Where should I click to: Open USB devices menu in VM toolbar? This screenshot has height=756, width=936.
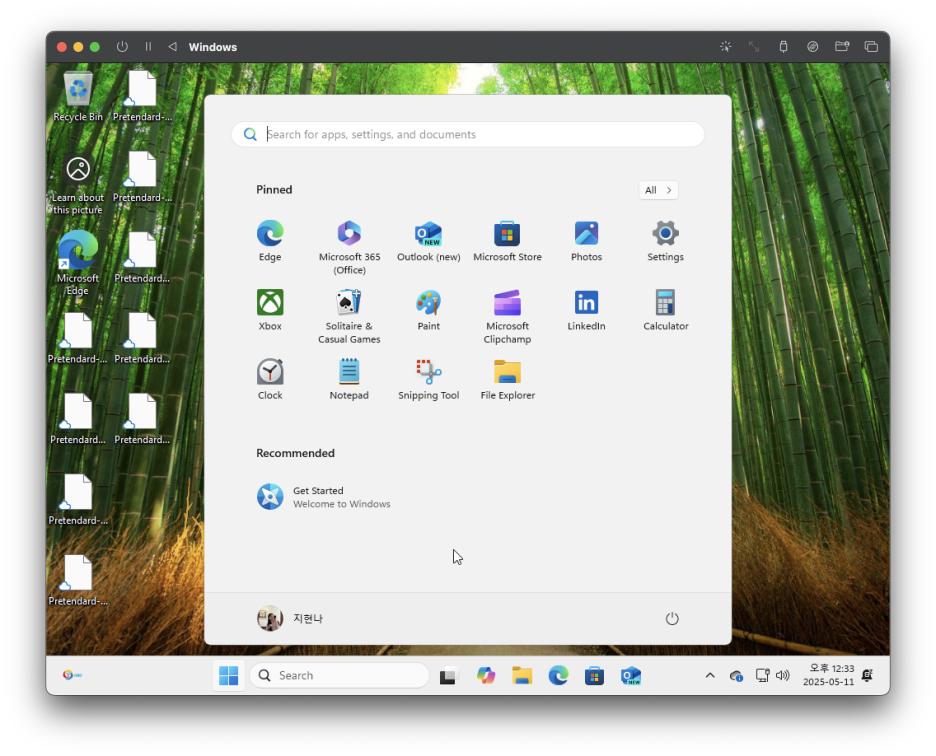[783, 47]
